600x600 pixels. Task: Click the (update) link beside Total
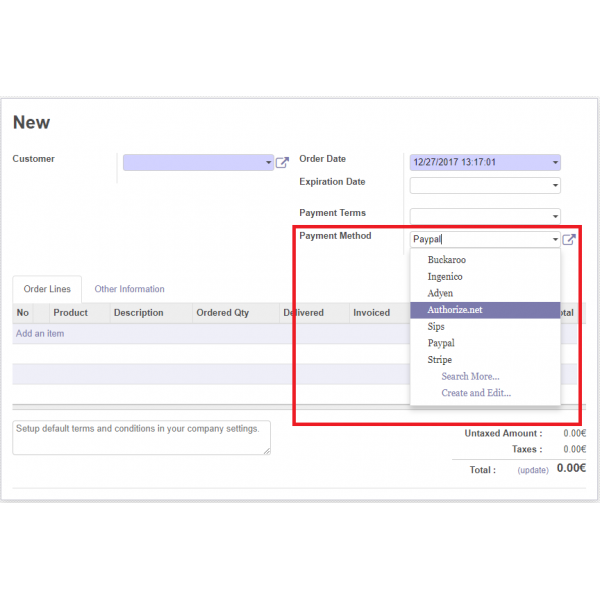[x=532, y=470]
